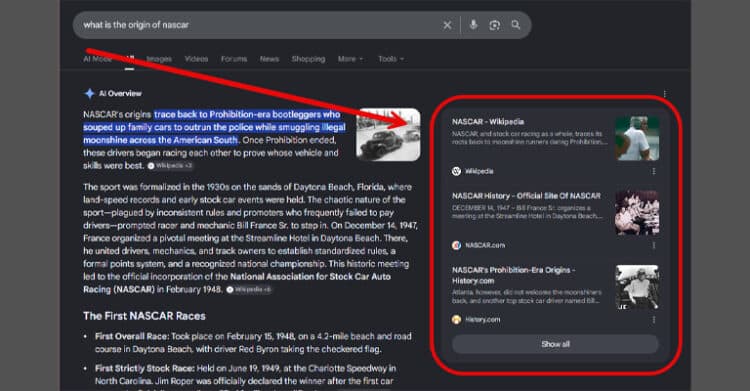Click the AI Overview sparkle icon
This screenshot has width=750, height=391.
[89, 93]
